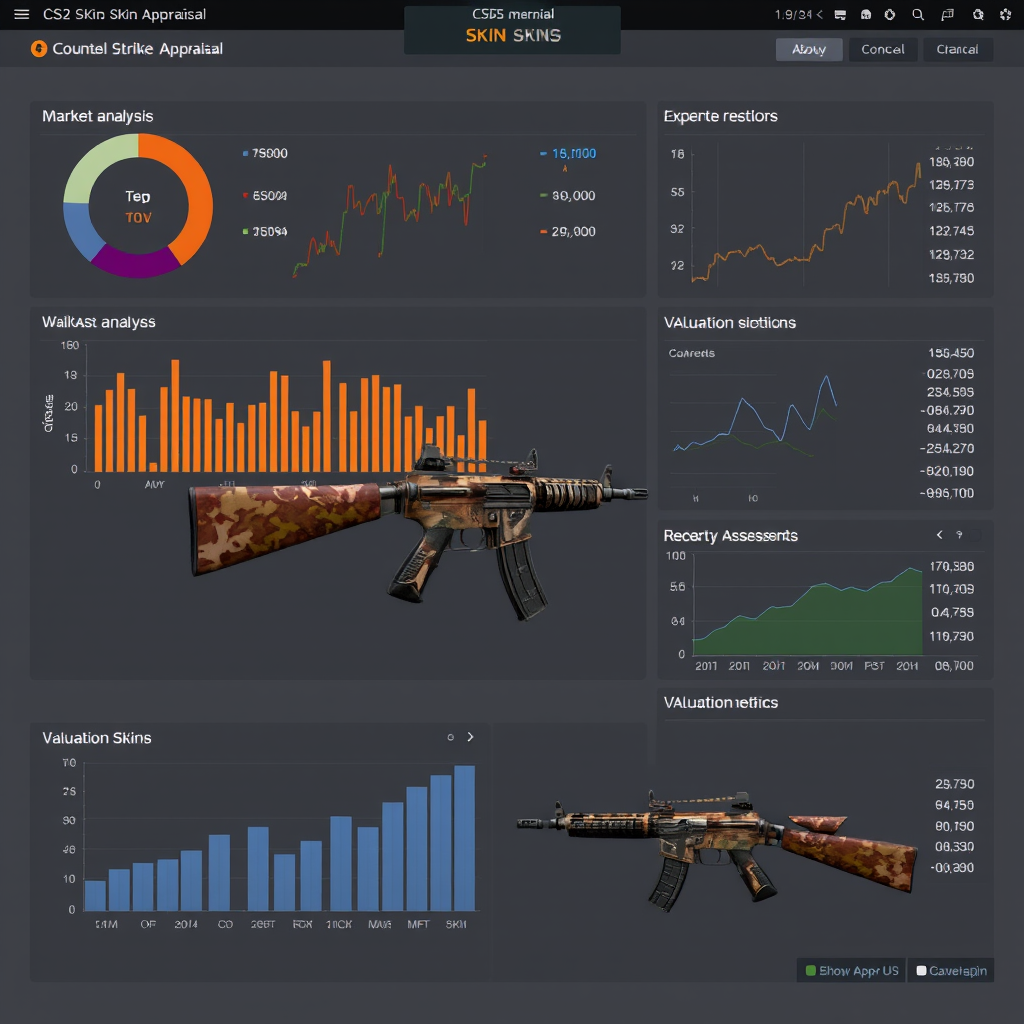Click the 2014 axis label in Valuation Skins
1024x1024 pixels.
[x=185, y=924]
